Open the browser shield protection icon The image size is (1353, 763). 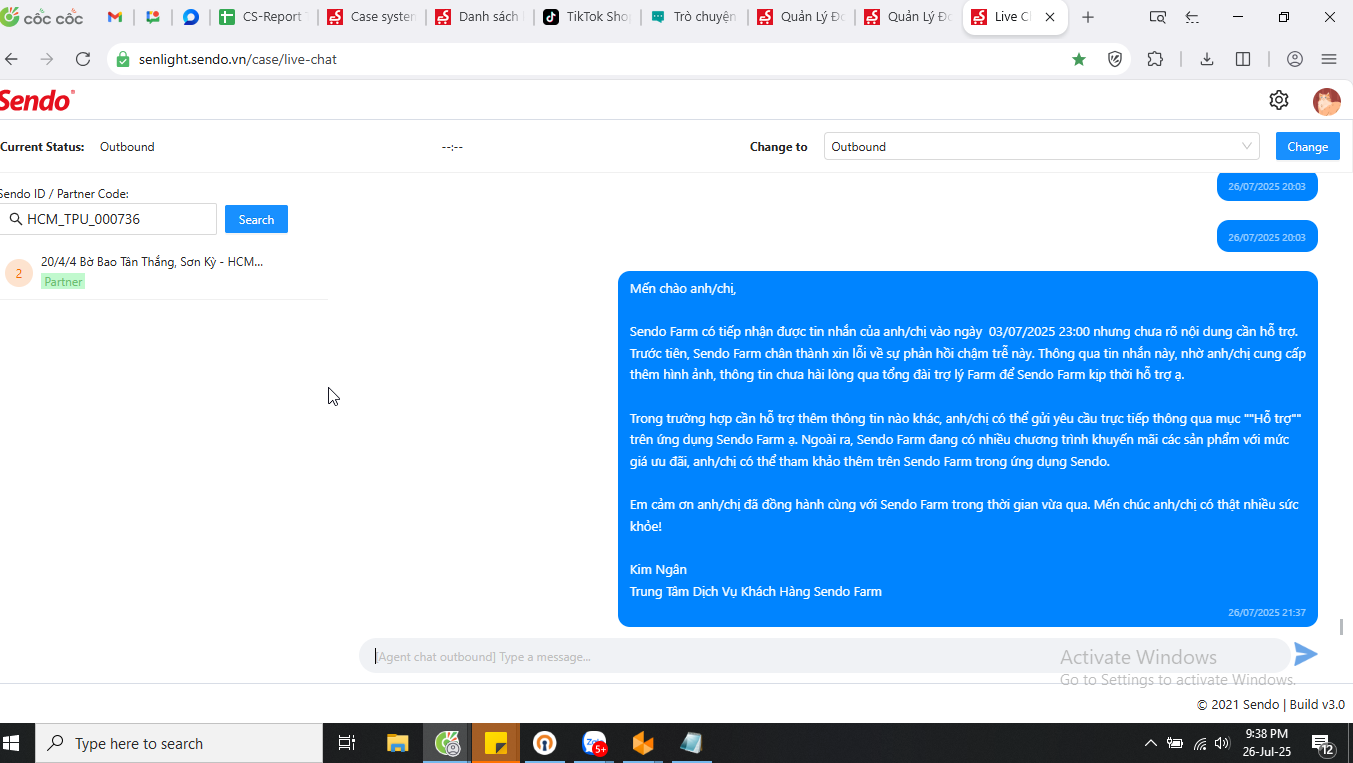click(1115, 59)
